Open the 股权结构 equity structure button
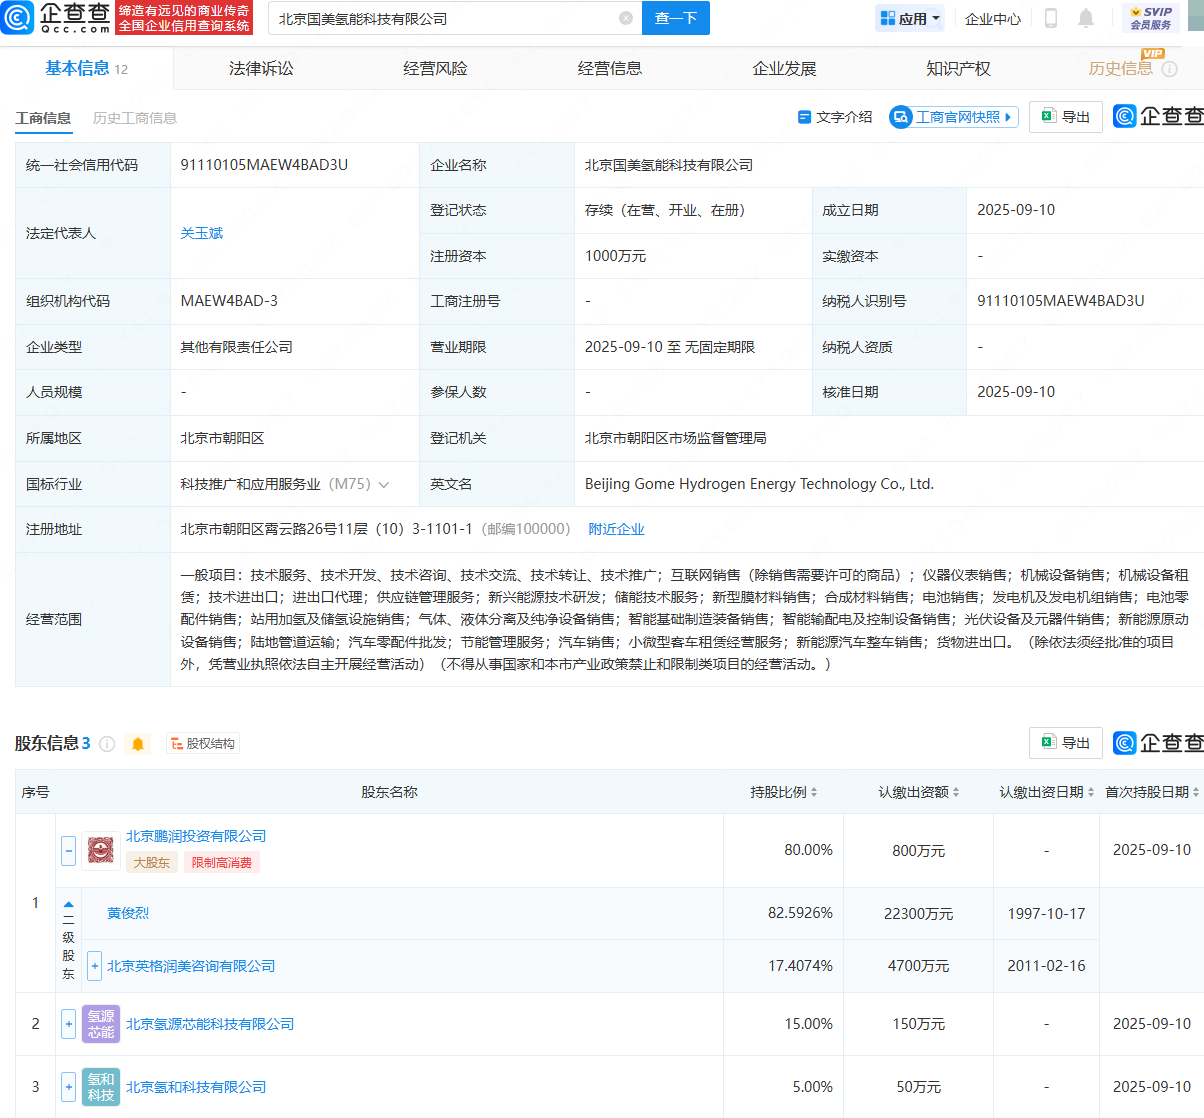The image size is (1204, 1118). tap(203, 744)
